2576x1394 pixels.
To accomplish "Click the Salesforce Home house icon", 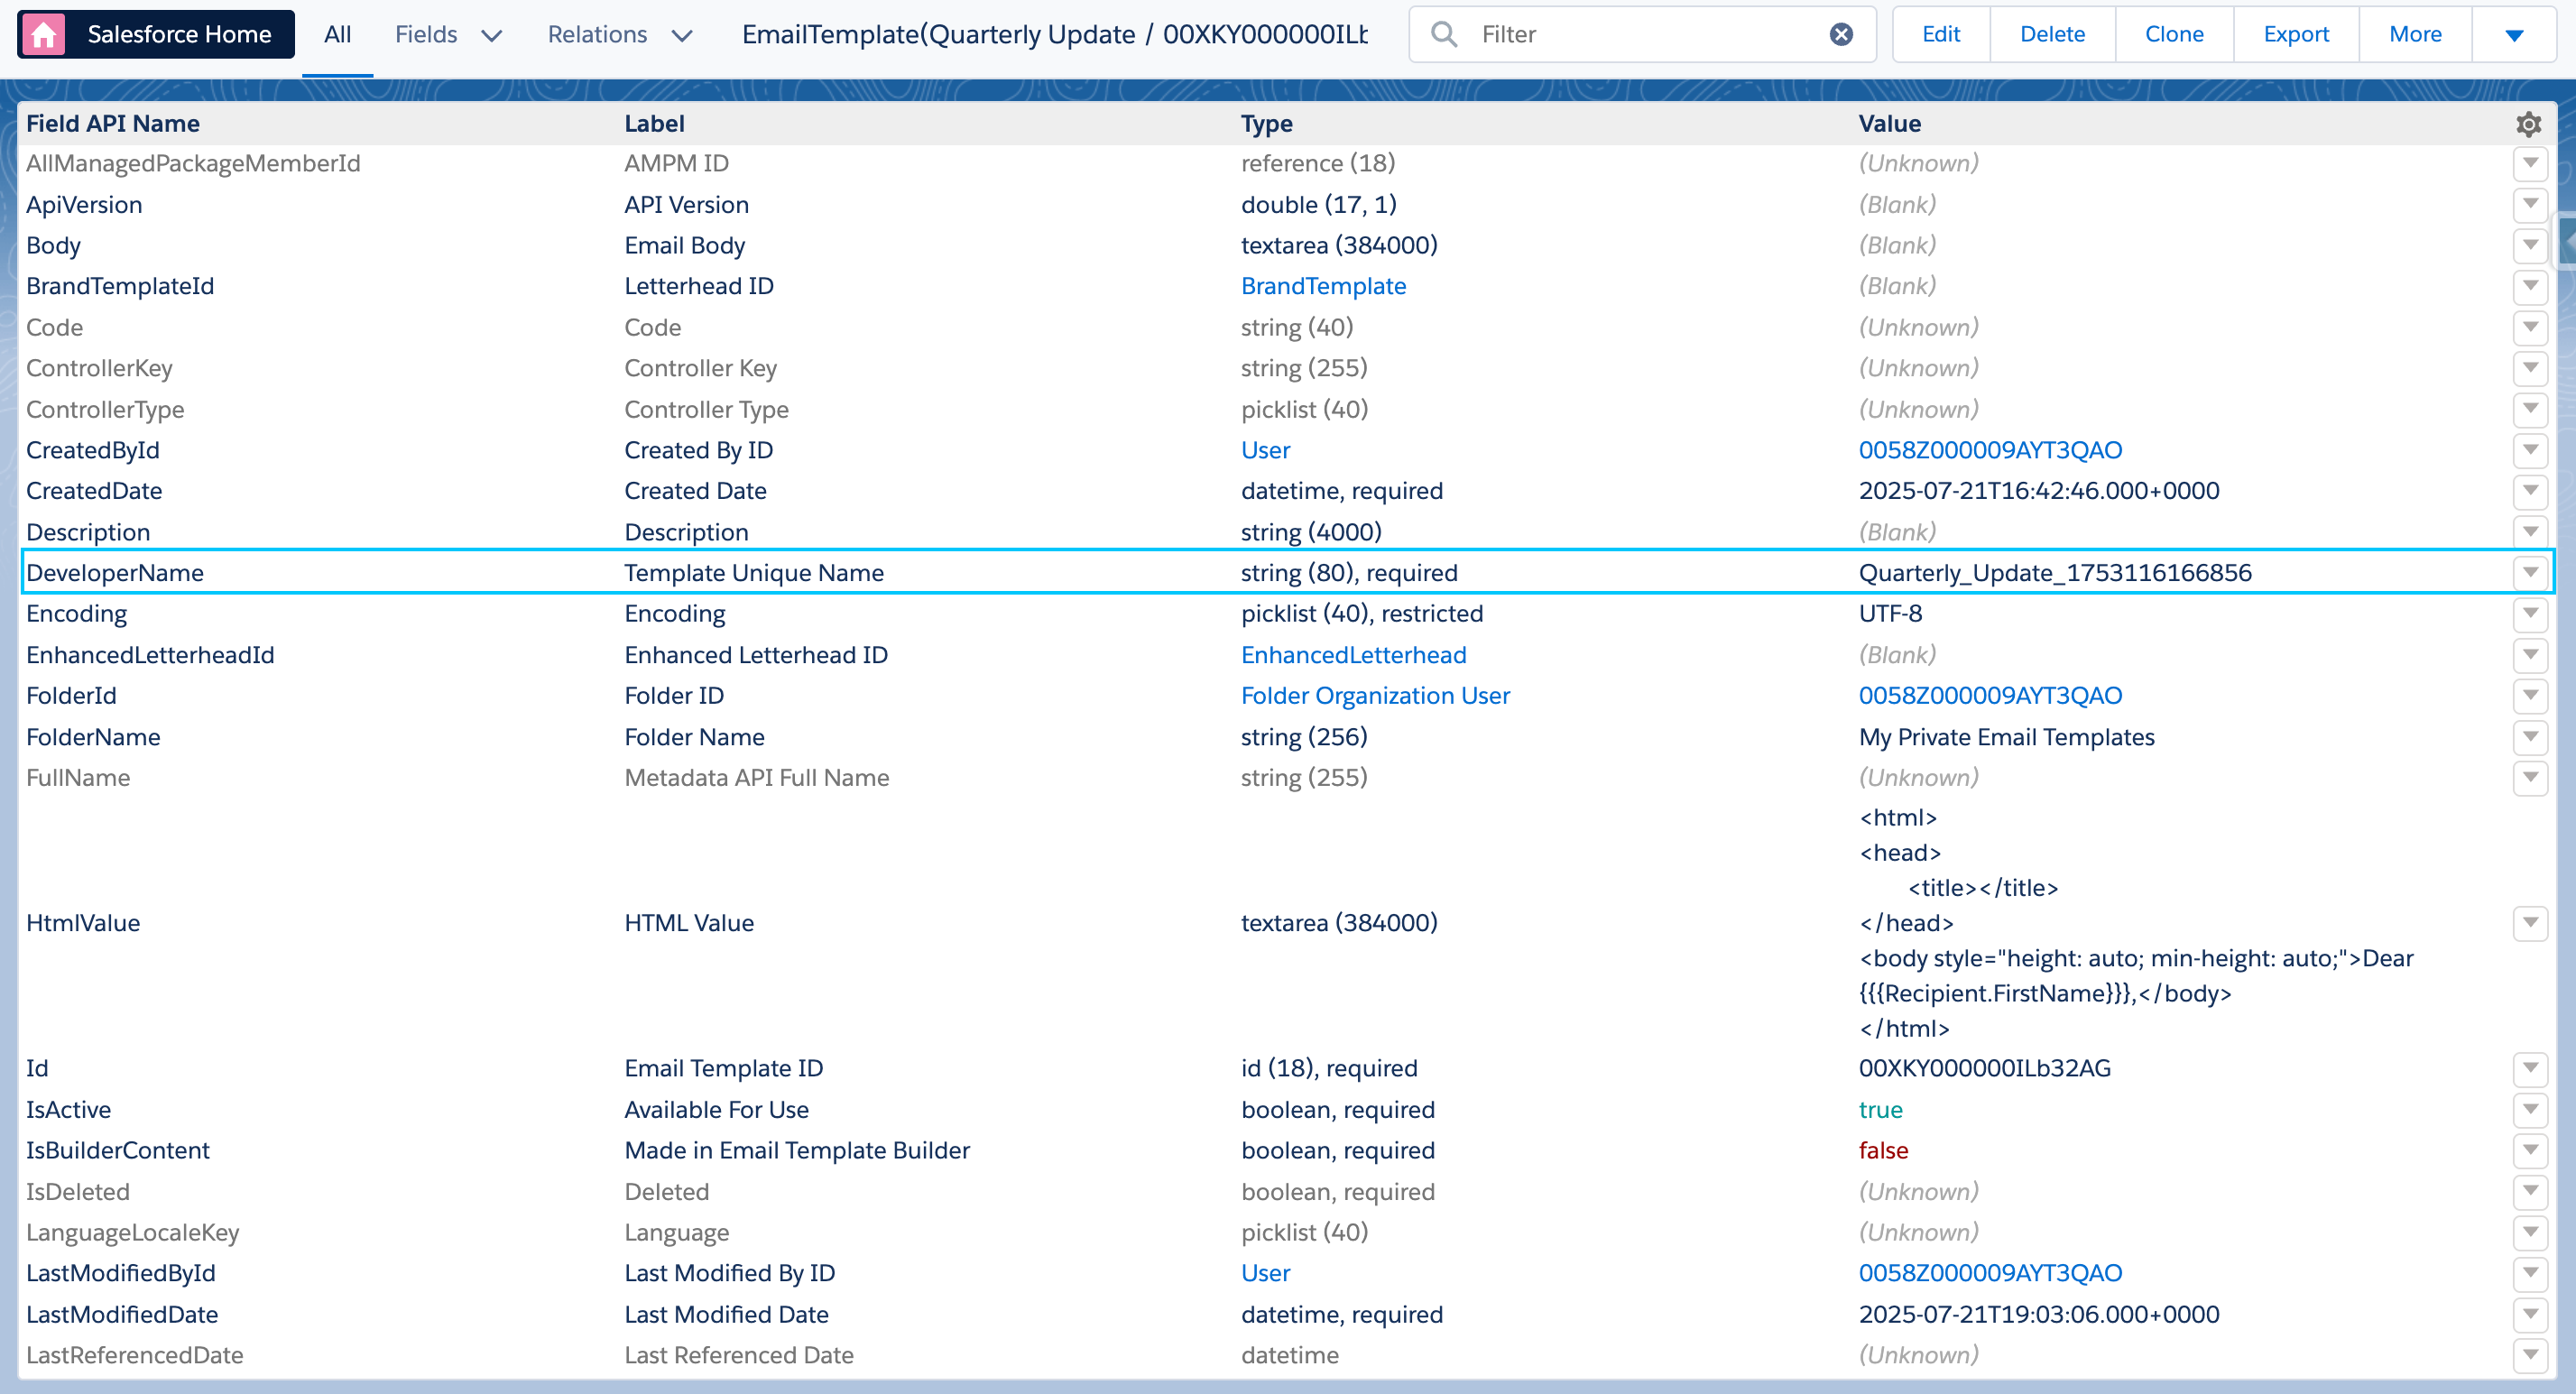I will (x=43, y=35).
